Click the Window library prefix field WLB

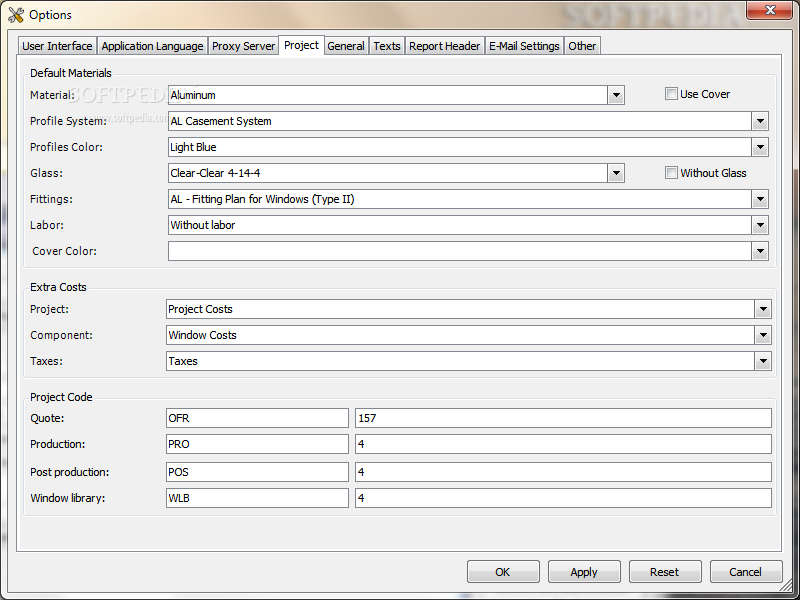tap(257, 498)
